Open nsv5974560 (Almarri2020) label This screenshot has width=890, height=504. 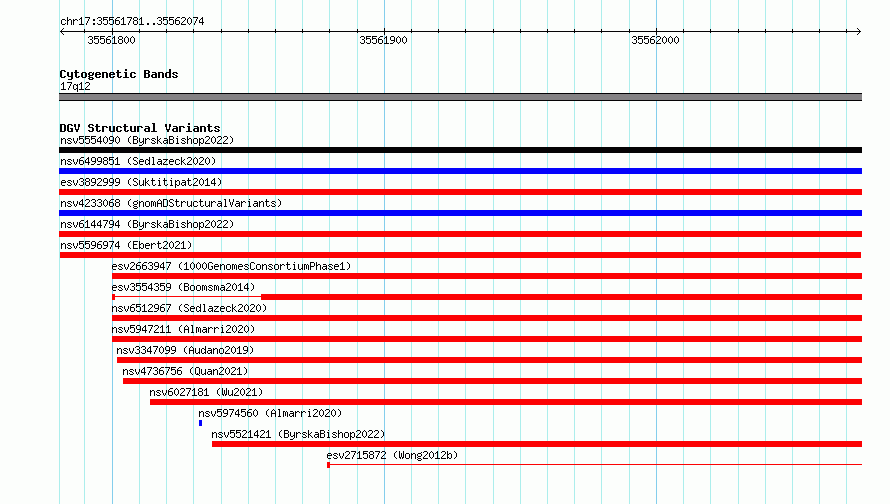[270, 413]
